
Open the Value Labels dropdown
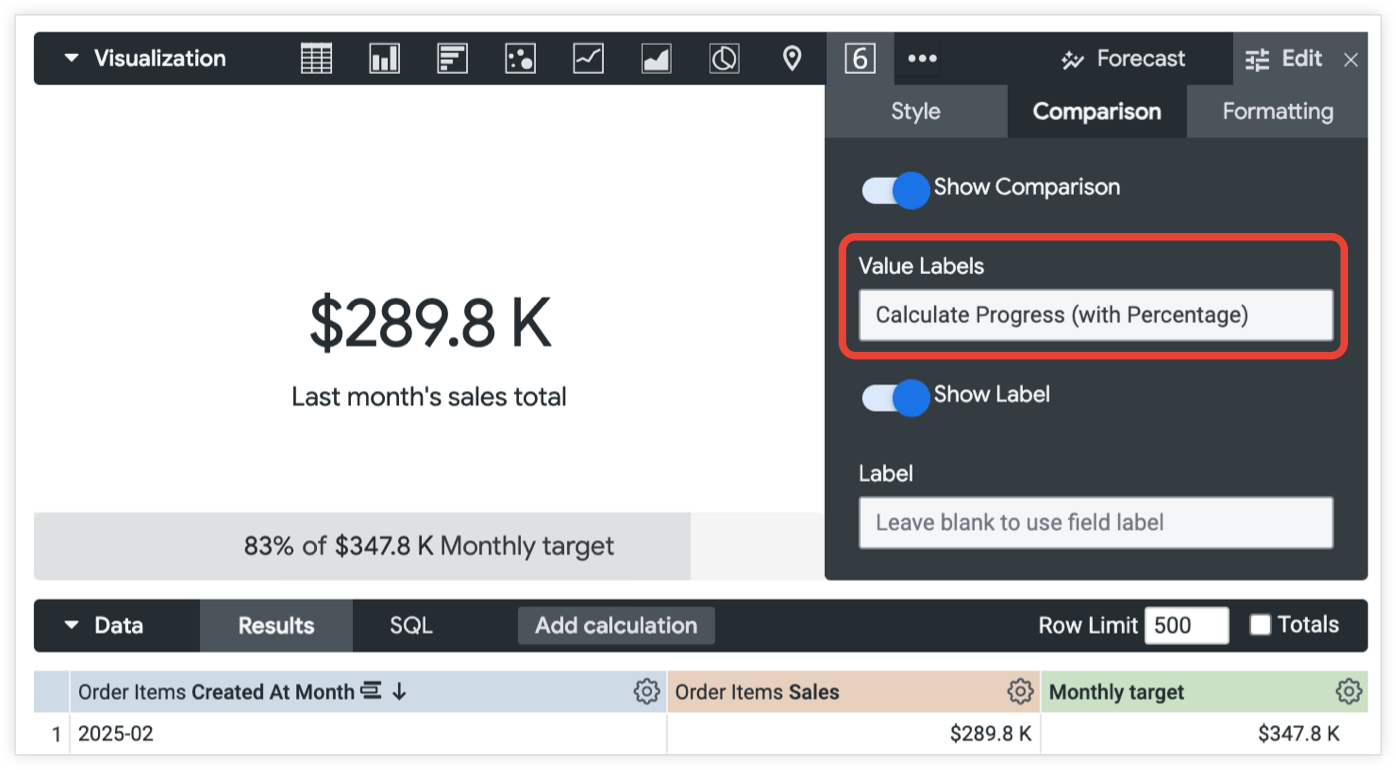point(1096,314)
